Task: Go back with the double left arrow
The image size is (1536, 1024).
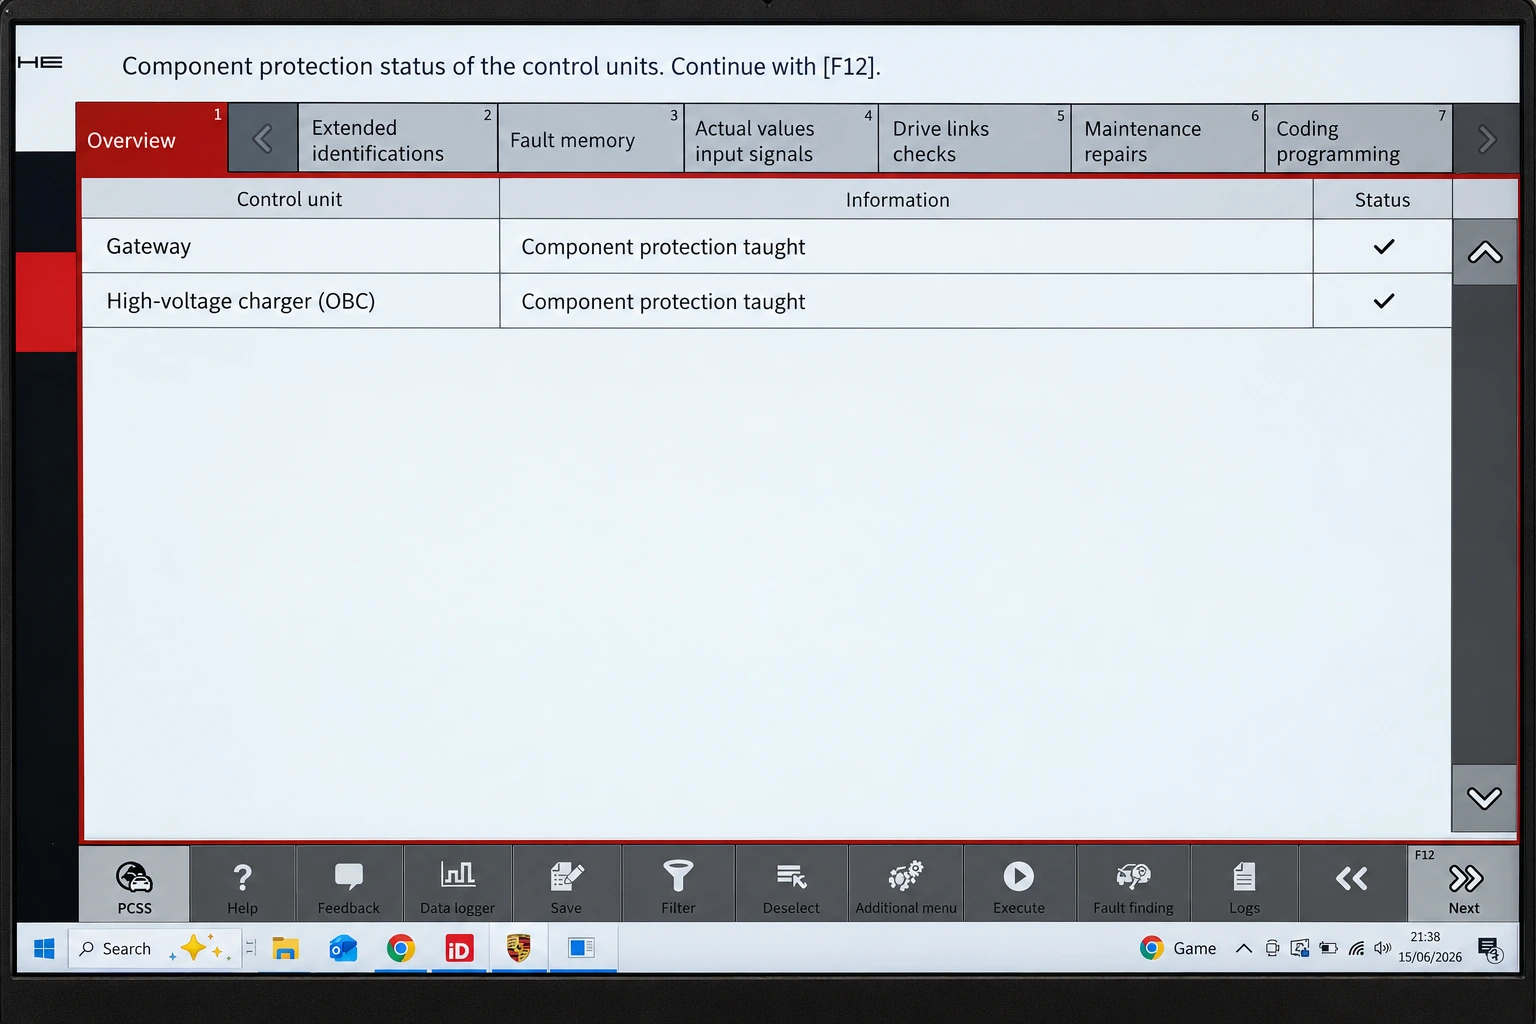Action: pos(1352,884)
